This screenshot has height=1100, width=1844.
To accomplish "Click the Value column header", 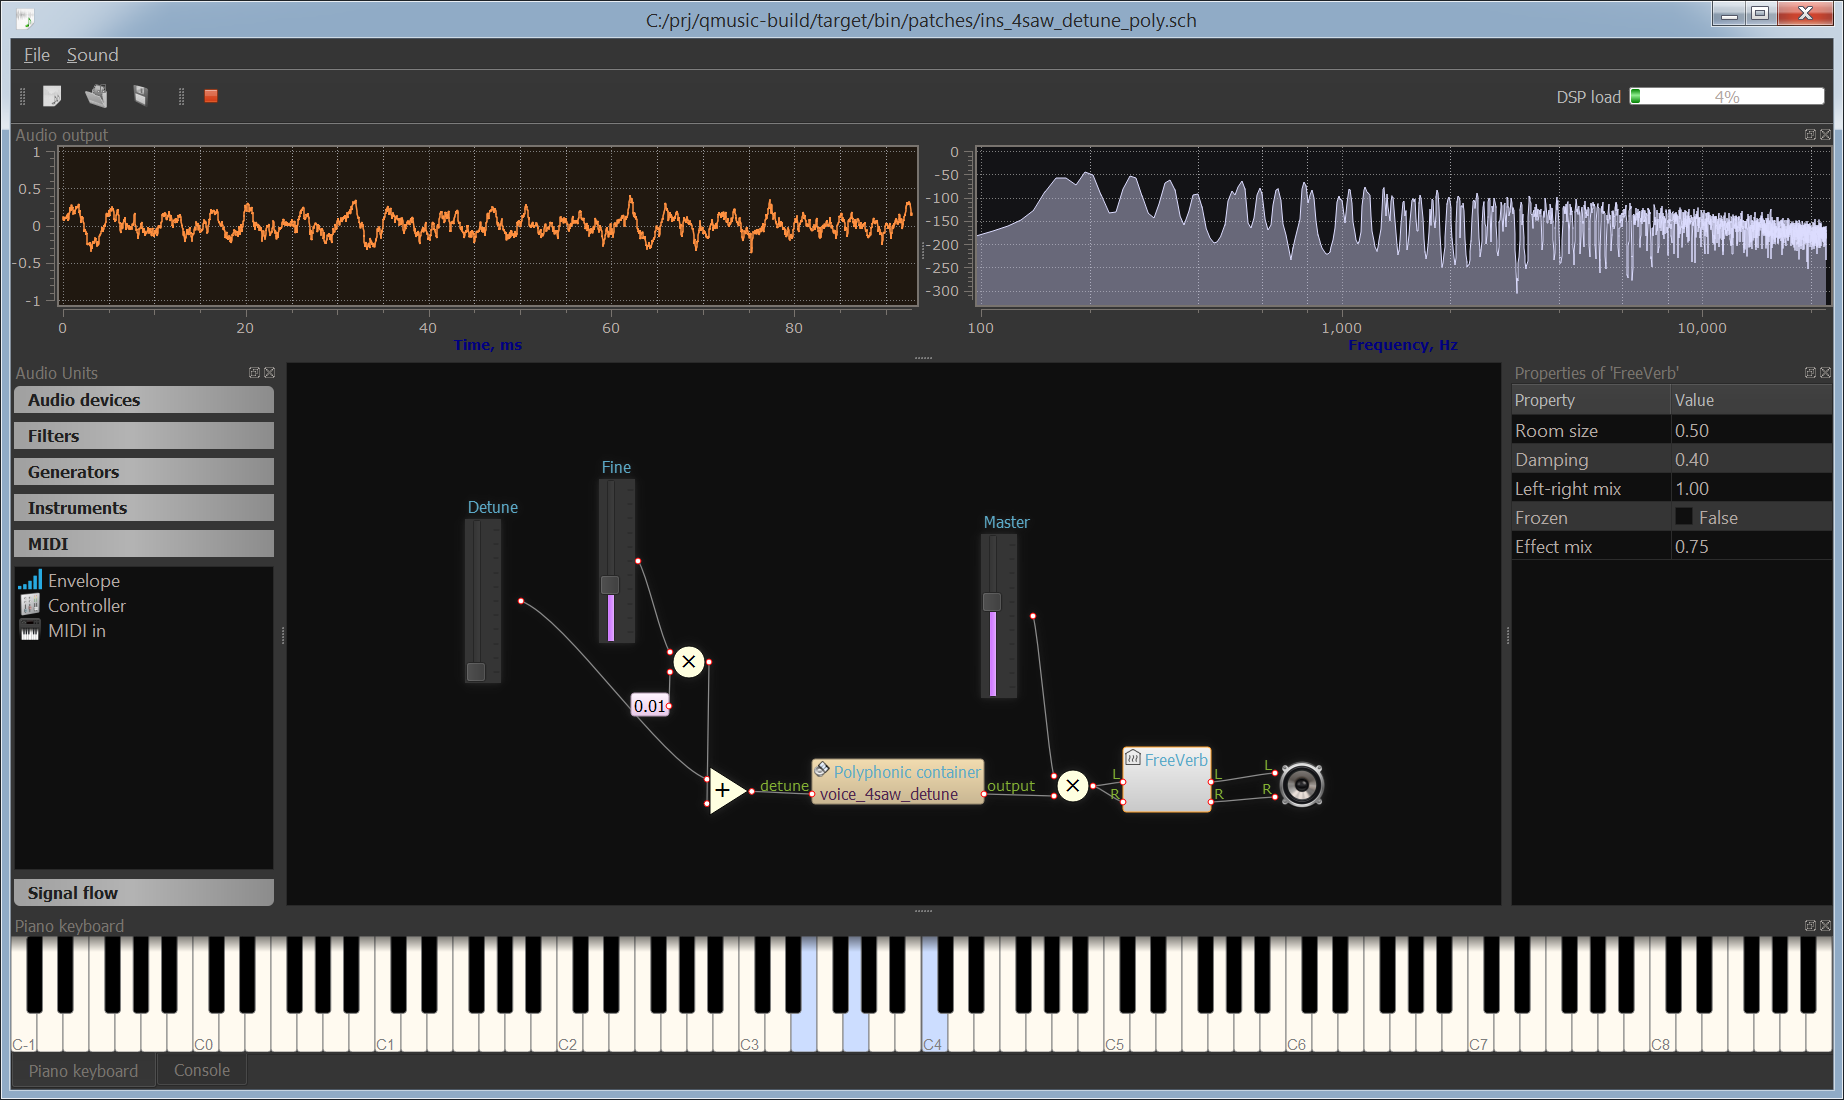I will coord(1751,400).
